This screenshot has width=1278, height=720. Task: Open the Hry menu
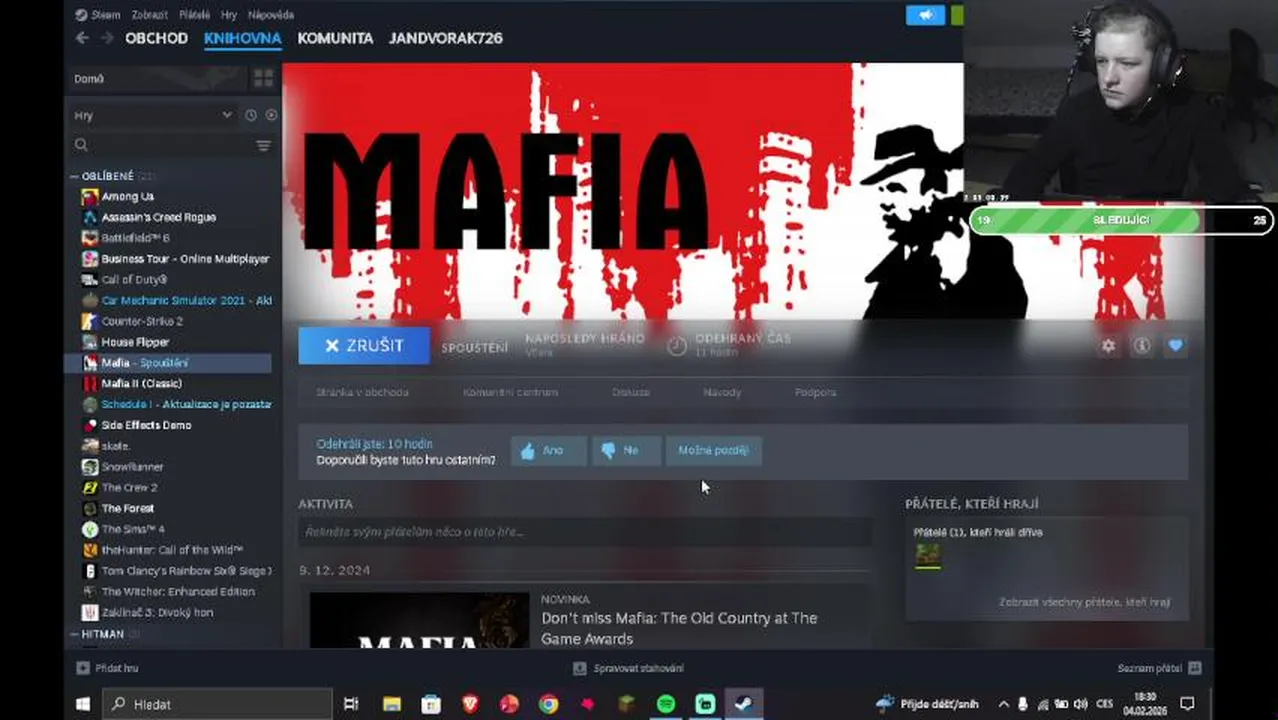click(229, 15)
